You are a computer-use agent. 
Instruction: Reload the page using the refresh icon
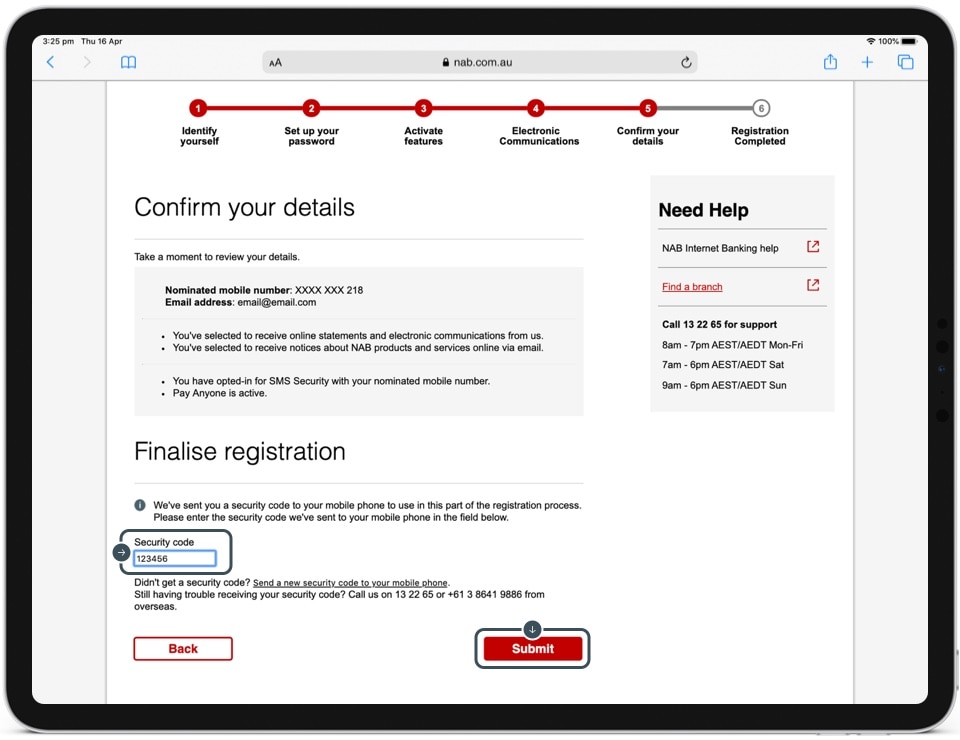[686, 62]
